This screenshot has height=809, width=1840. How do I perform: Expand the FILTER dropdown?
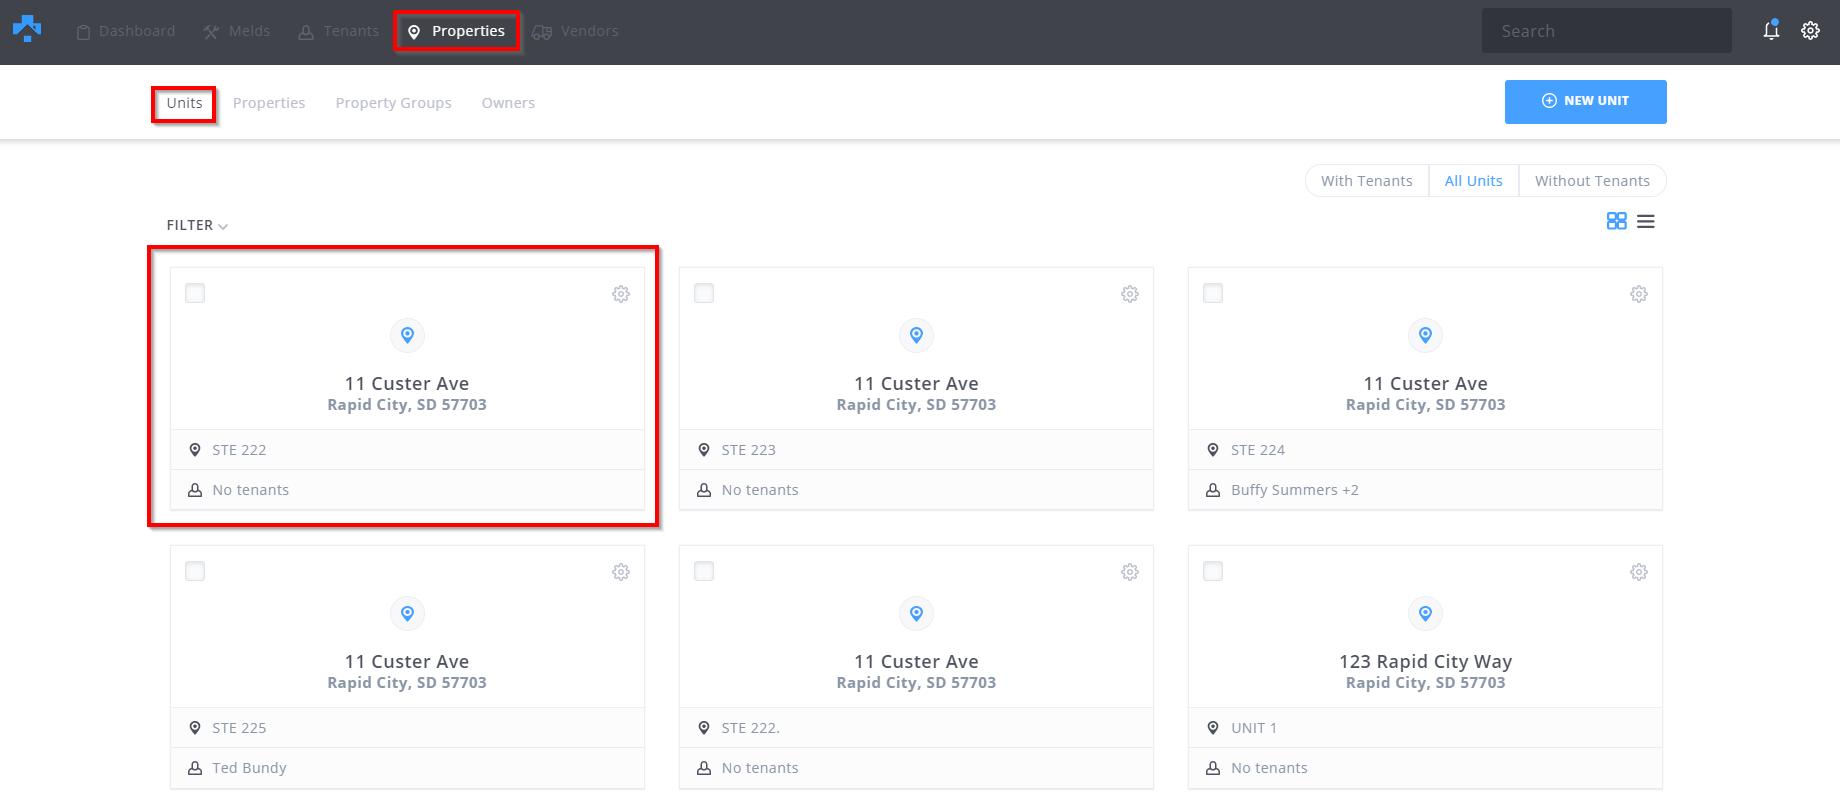(x=197, y=226)
